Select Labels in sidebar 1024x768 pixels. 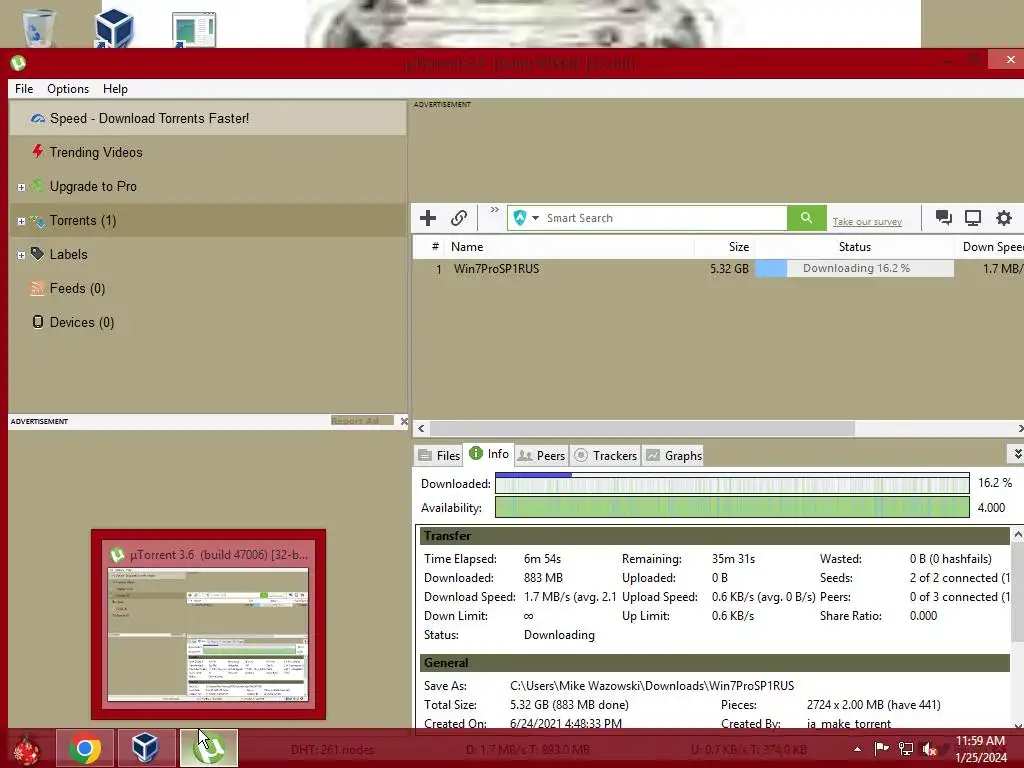tap(208, 254)
